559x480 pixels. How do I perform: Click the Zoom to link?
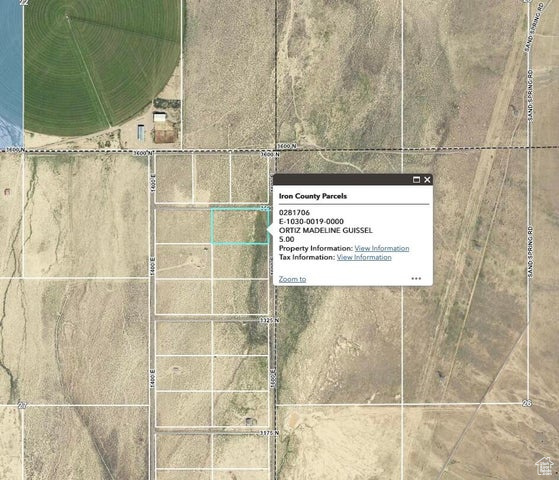point(292,279)
